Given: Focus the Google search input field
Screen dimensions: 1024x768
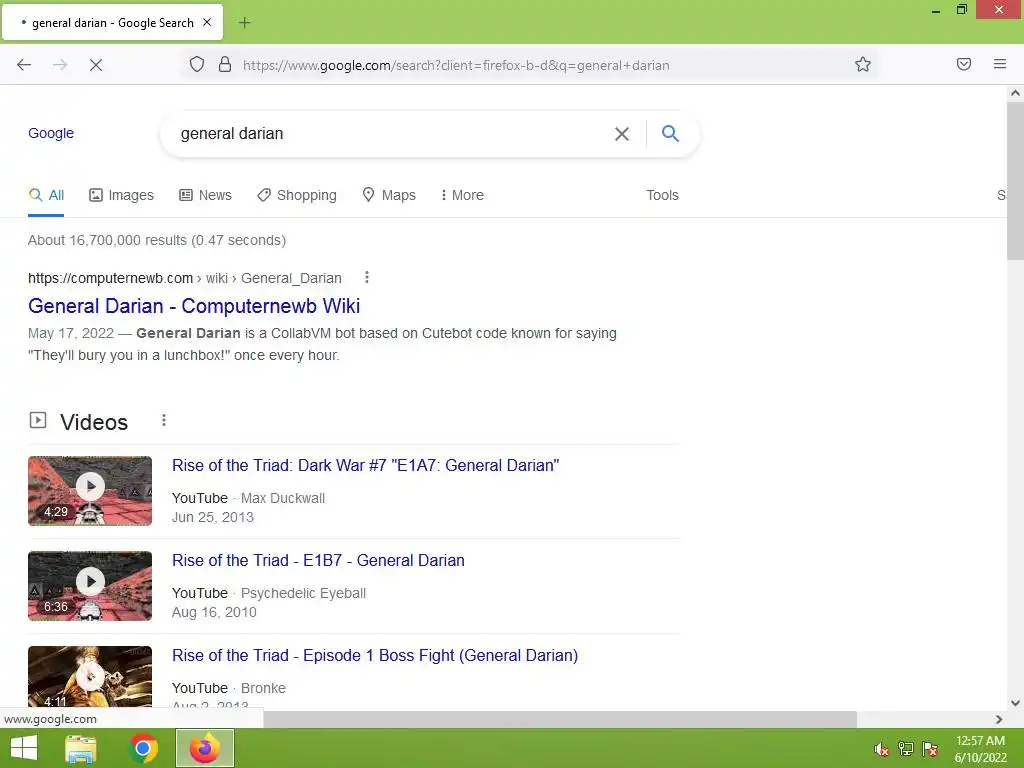Looking at the screenshot, I should point(392,134).
